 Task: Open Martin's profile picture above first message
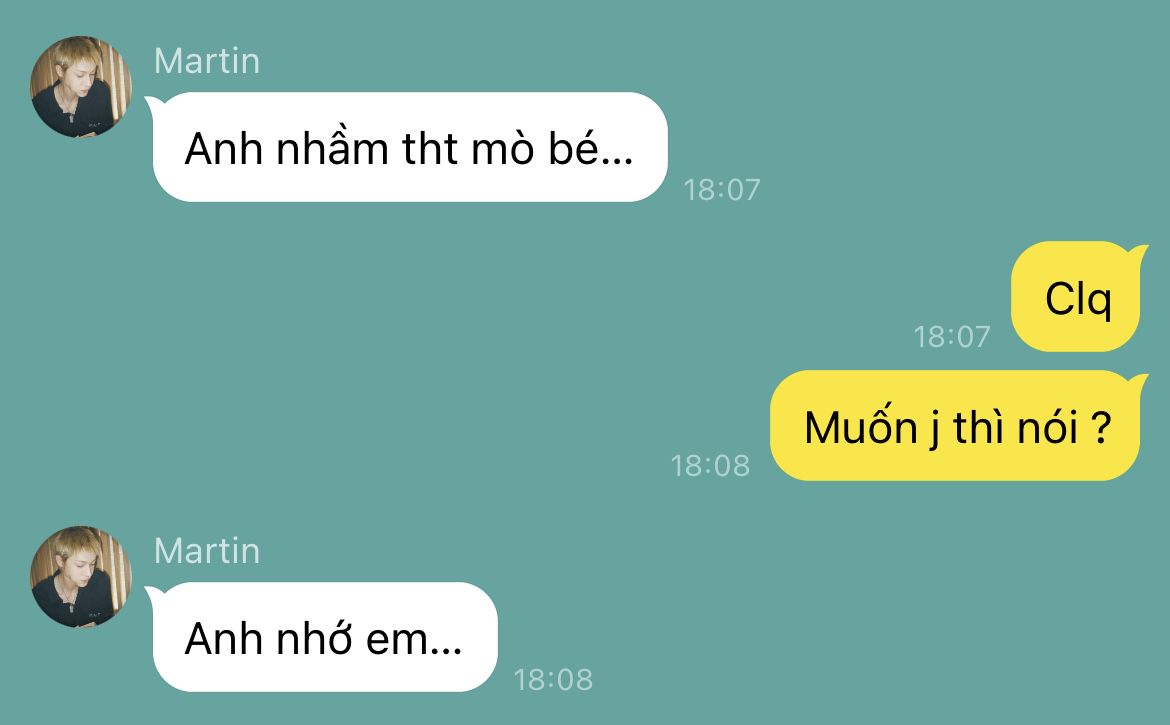tap(81, 87)
